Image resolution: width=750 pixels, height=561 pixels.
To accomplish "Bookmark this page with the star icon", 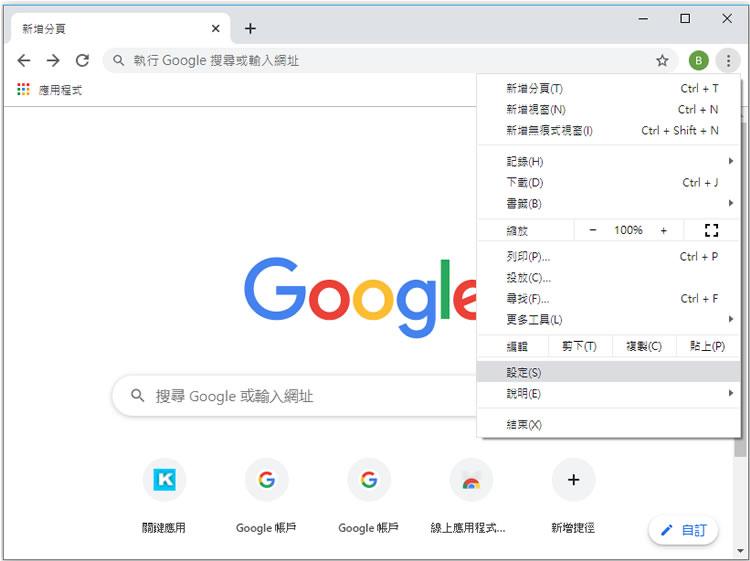I will [662, 60].
